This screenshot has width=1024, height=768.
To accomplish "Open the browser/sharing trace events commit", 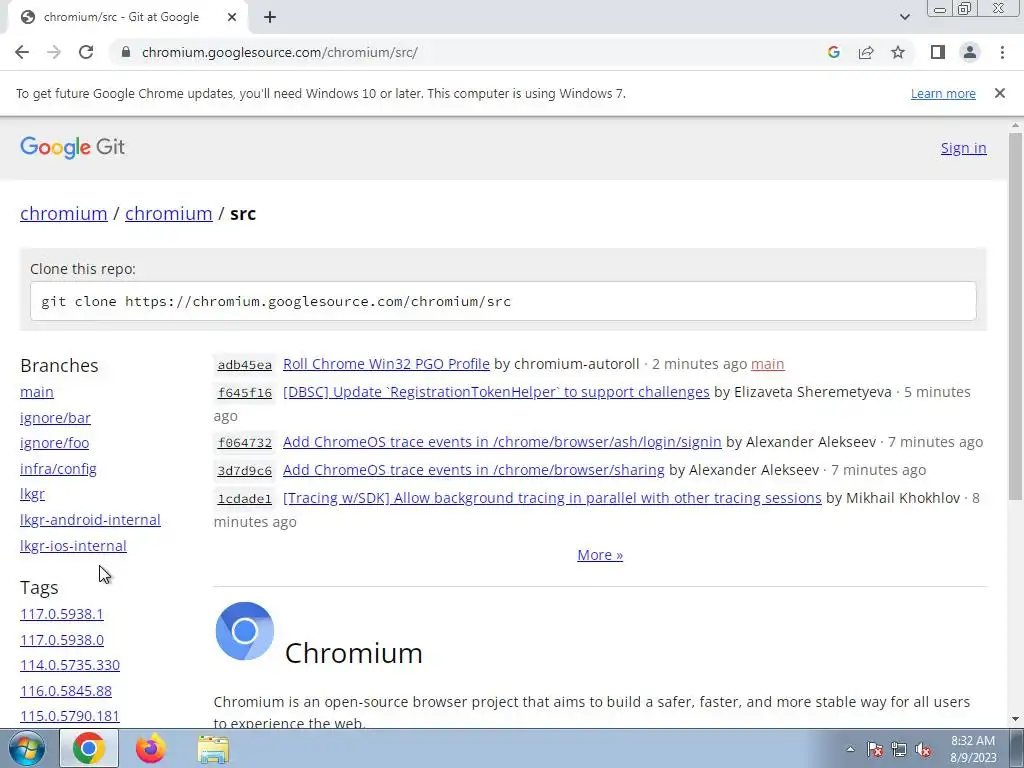I will [x=473, y=470].
